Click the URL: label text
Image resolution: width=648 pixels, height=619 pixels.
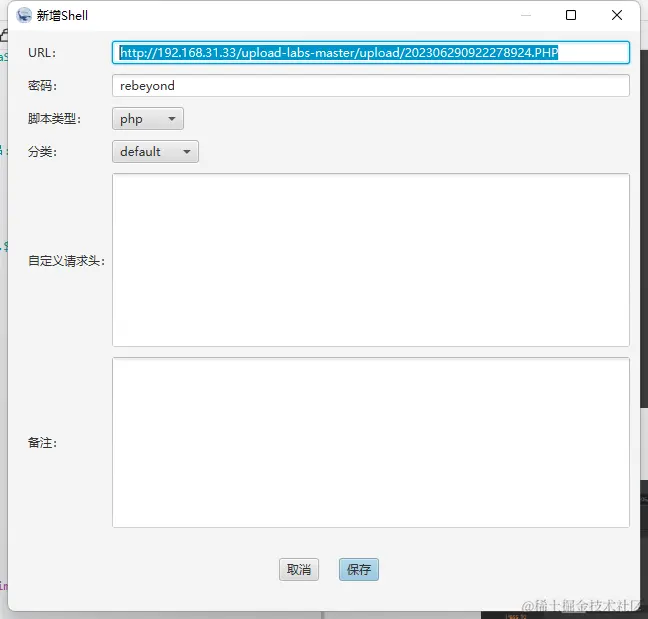[42, 53]
